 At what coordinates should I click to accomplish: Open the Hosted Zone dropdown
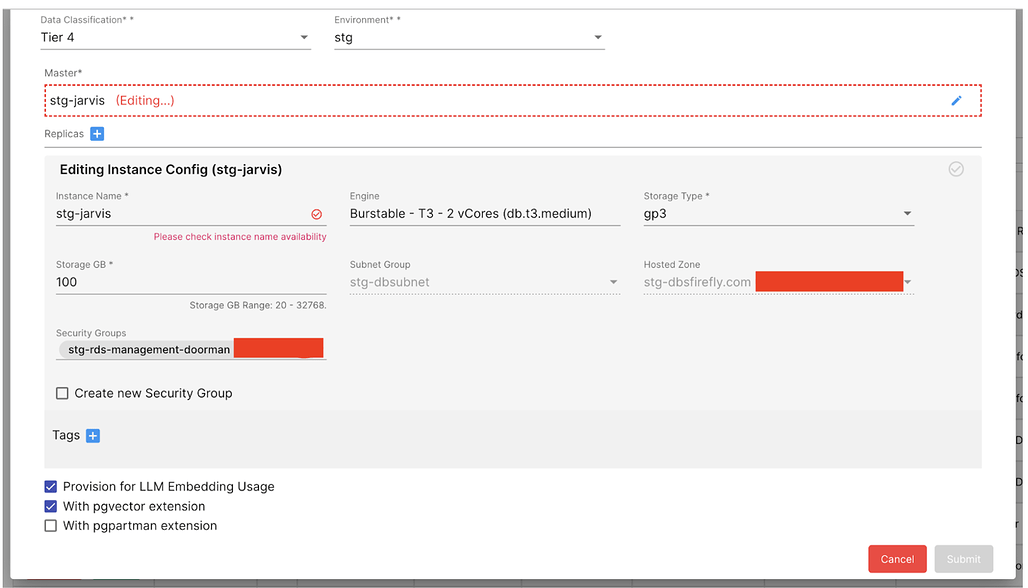tap(907, 282)
